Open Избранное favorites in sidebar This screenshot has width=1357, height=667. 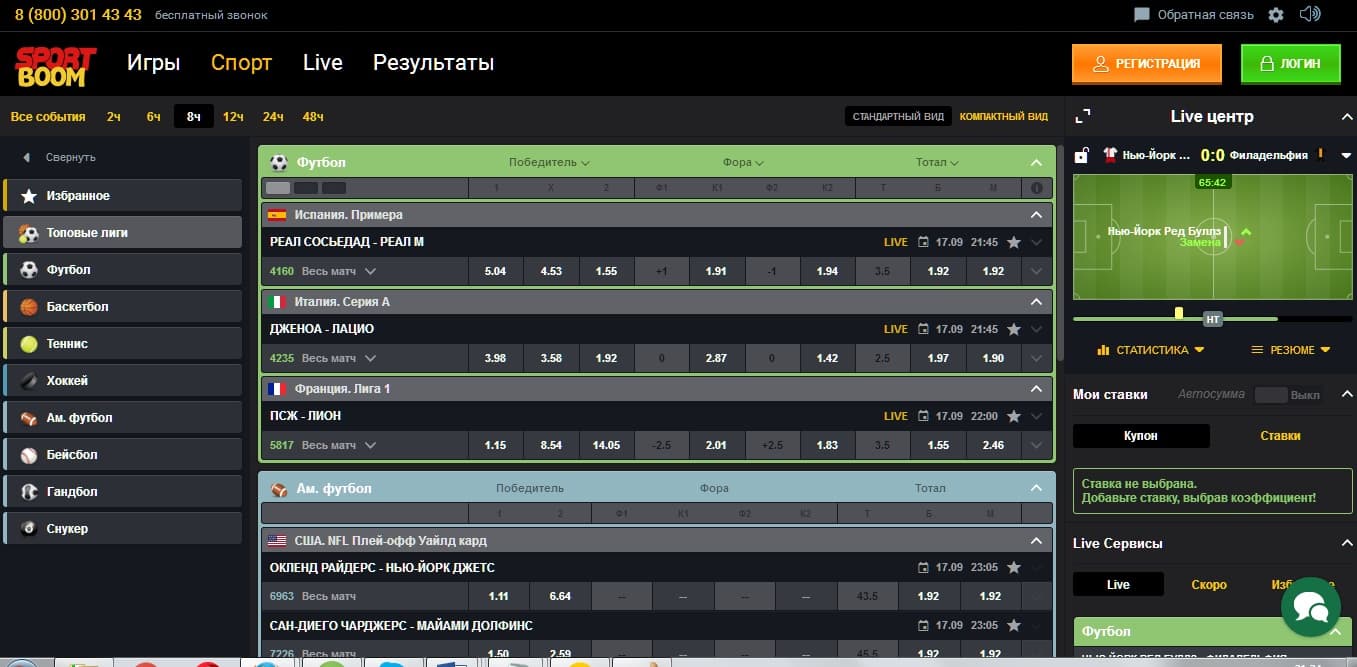[x=123, y=196]
